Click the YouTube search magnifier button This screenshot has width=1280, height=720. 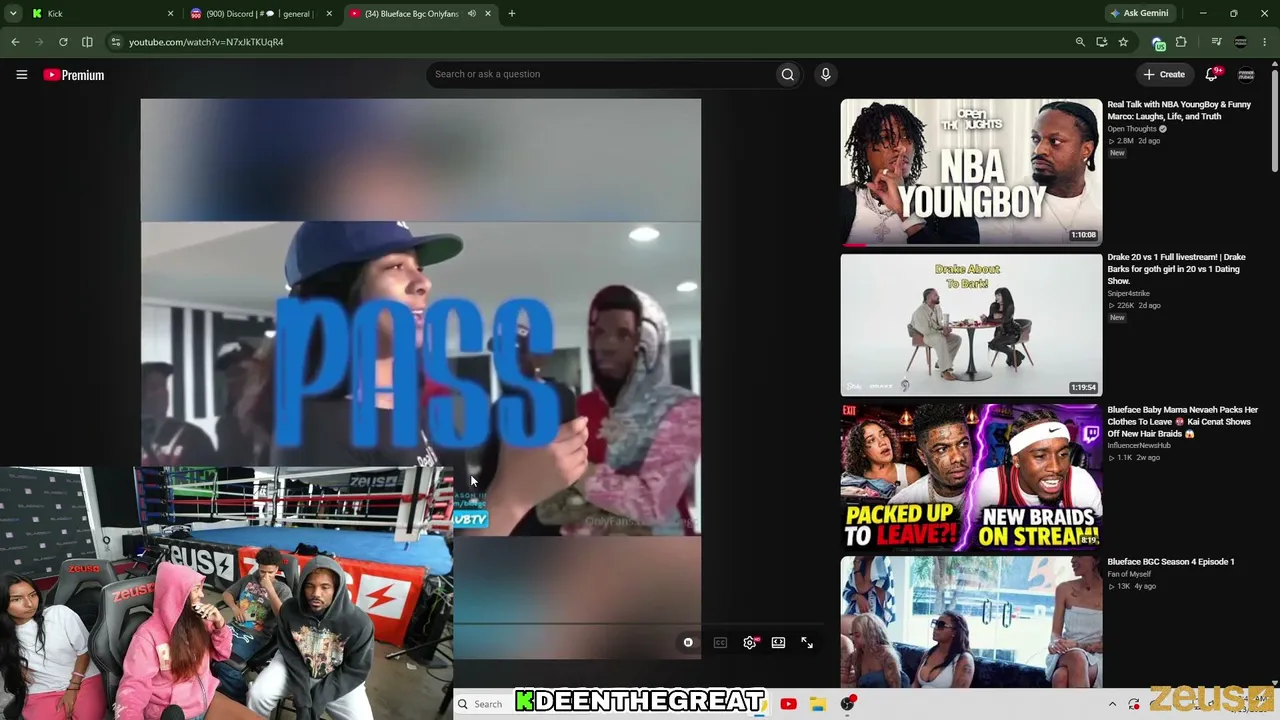788,74
